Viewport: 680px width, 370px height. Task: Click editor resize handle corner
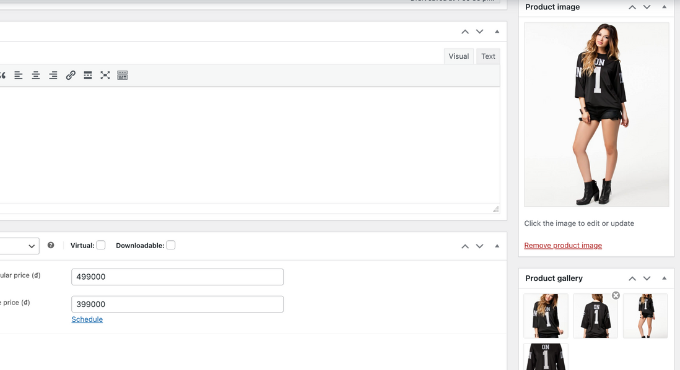(x=496, y=209)
